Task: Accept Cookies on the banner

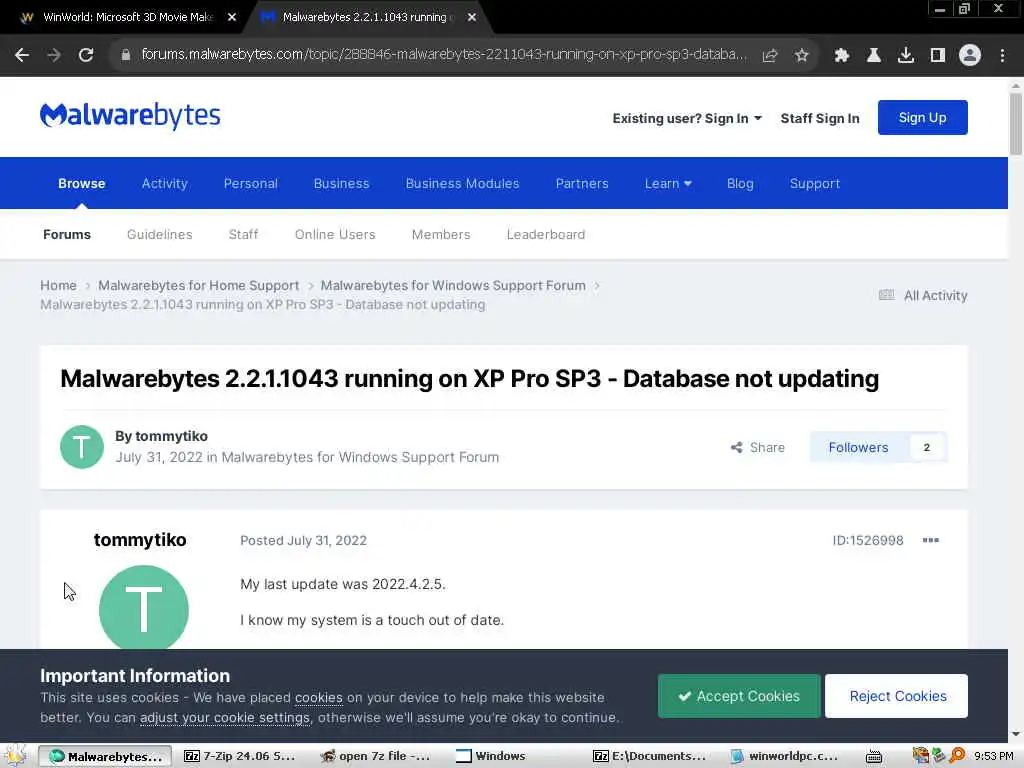Action: [739, 696]
